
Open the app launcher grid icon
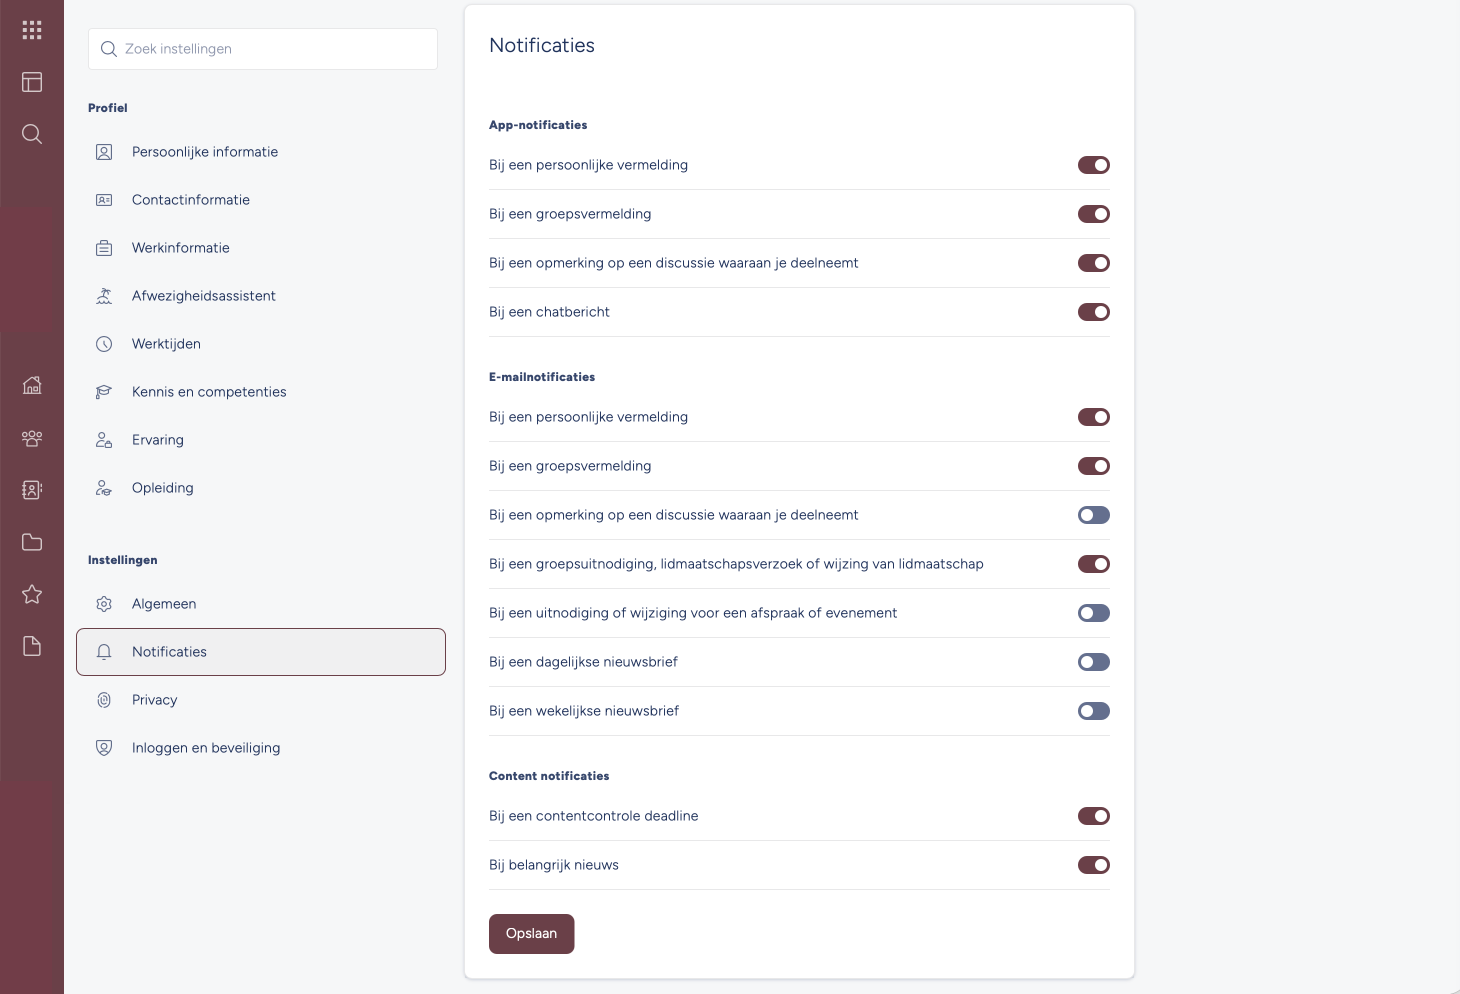coord(32,30)
